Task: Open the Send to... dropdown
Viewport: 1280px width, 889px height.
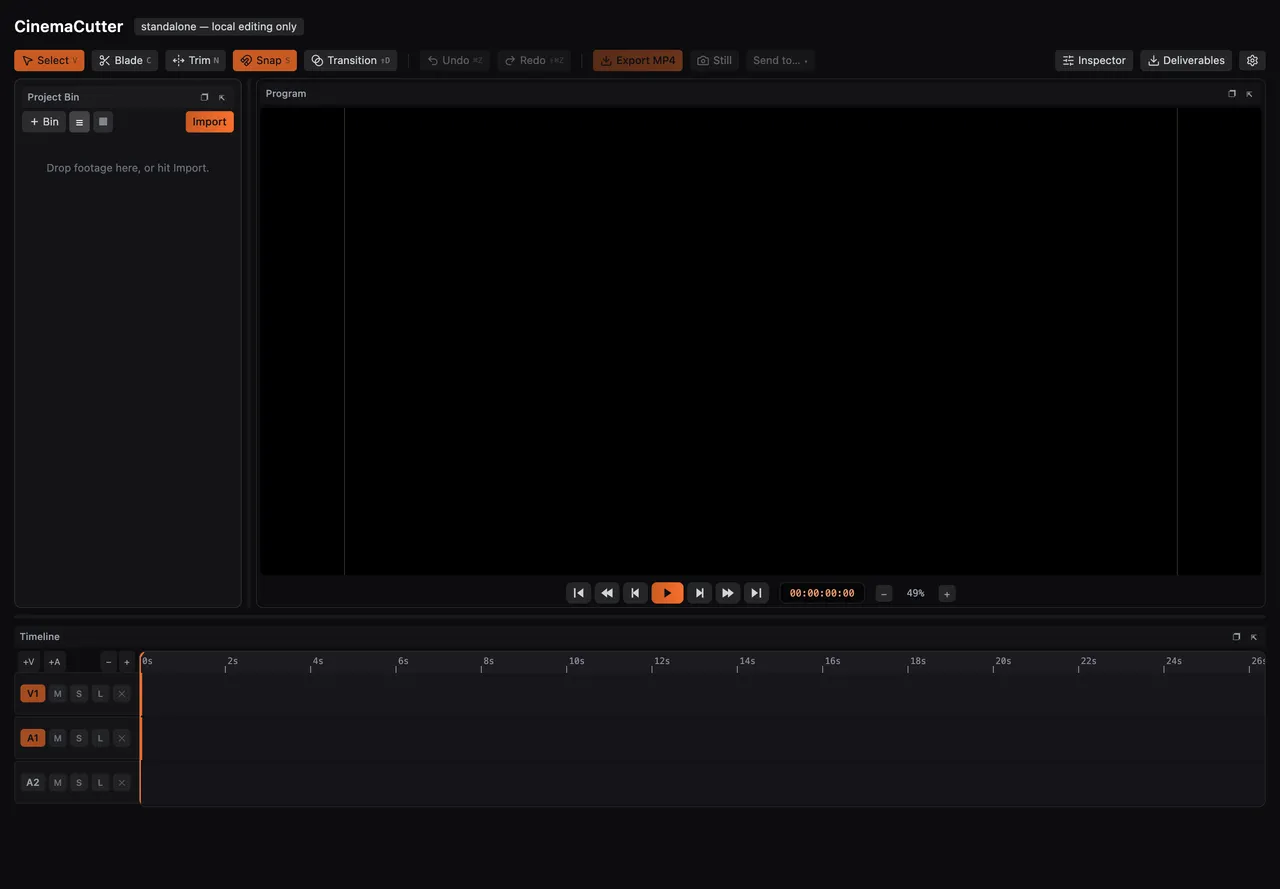Action: (780, 61)
